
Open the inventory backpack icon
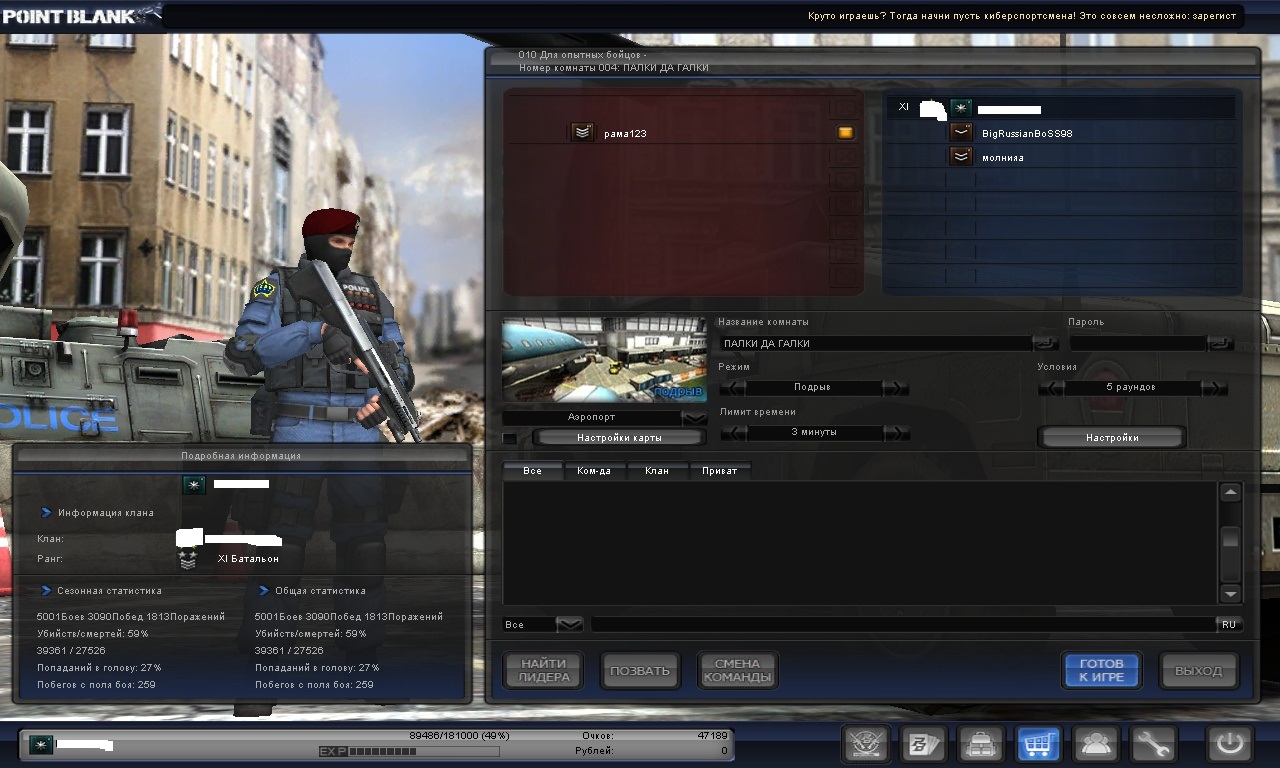(x=981, y=744)
